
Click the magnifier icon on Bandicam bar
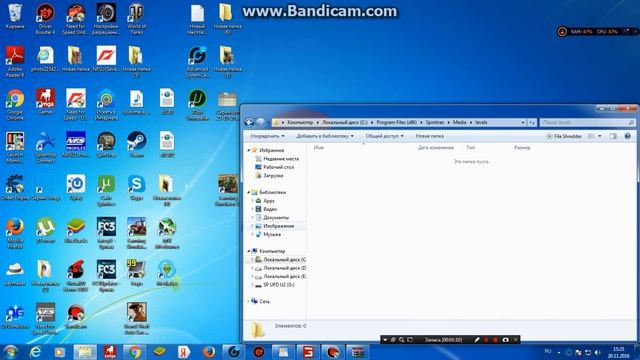(x=402, y=340)
